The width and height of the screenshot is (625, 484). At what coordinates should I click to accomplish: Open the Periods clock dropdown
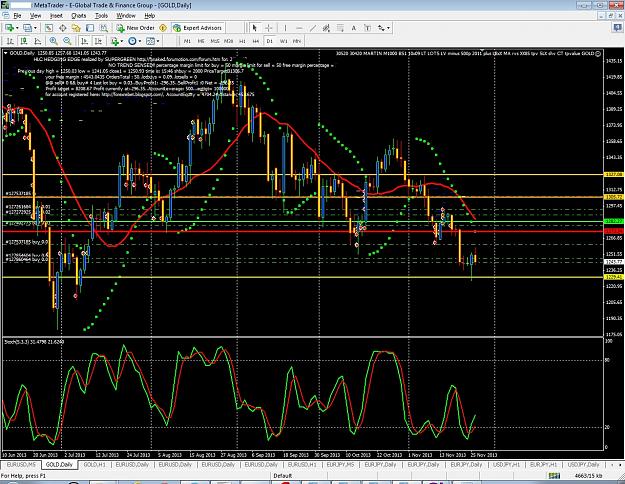[x=135, y=41]
